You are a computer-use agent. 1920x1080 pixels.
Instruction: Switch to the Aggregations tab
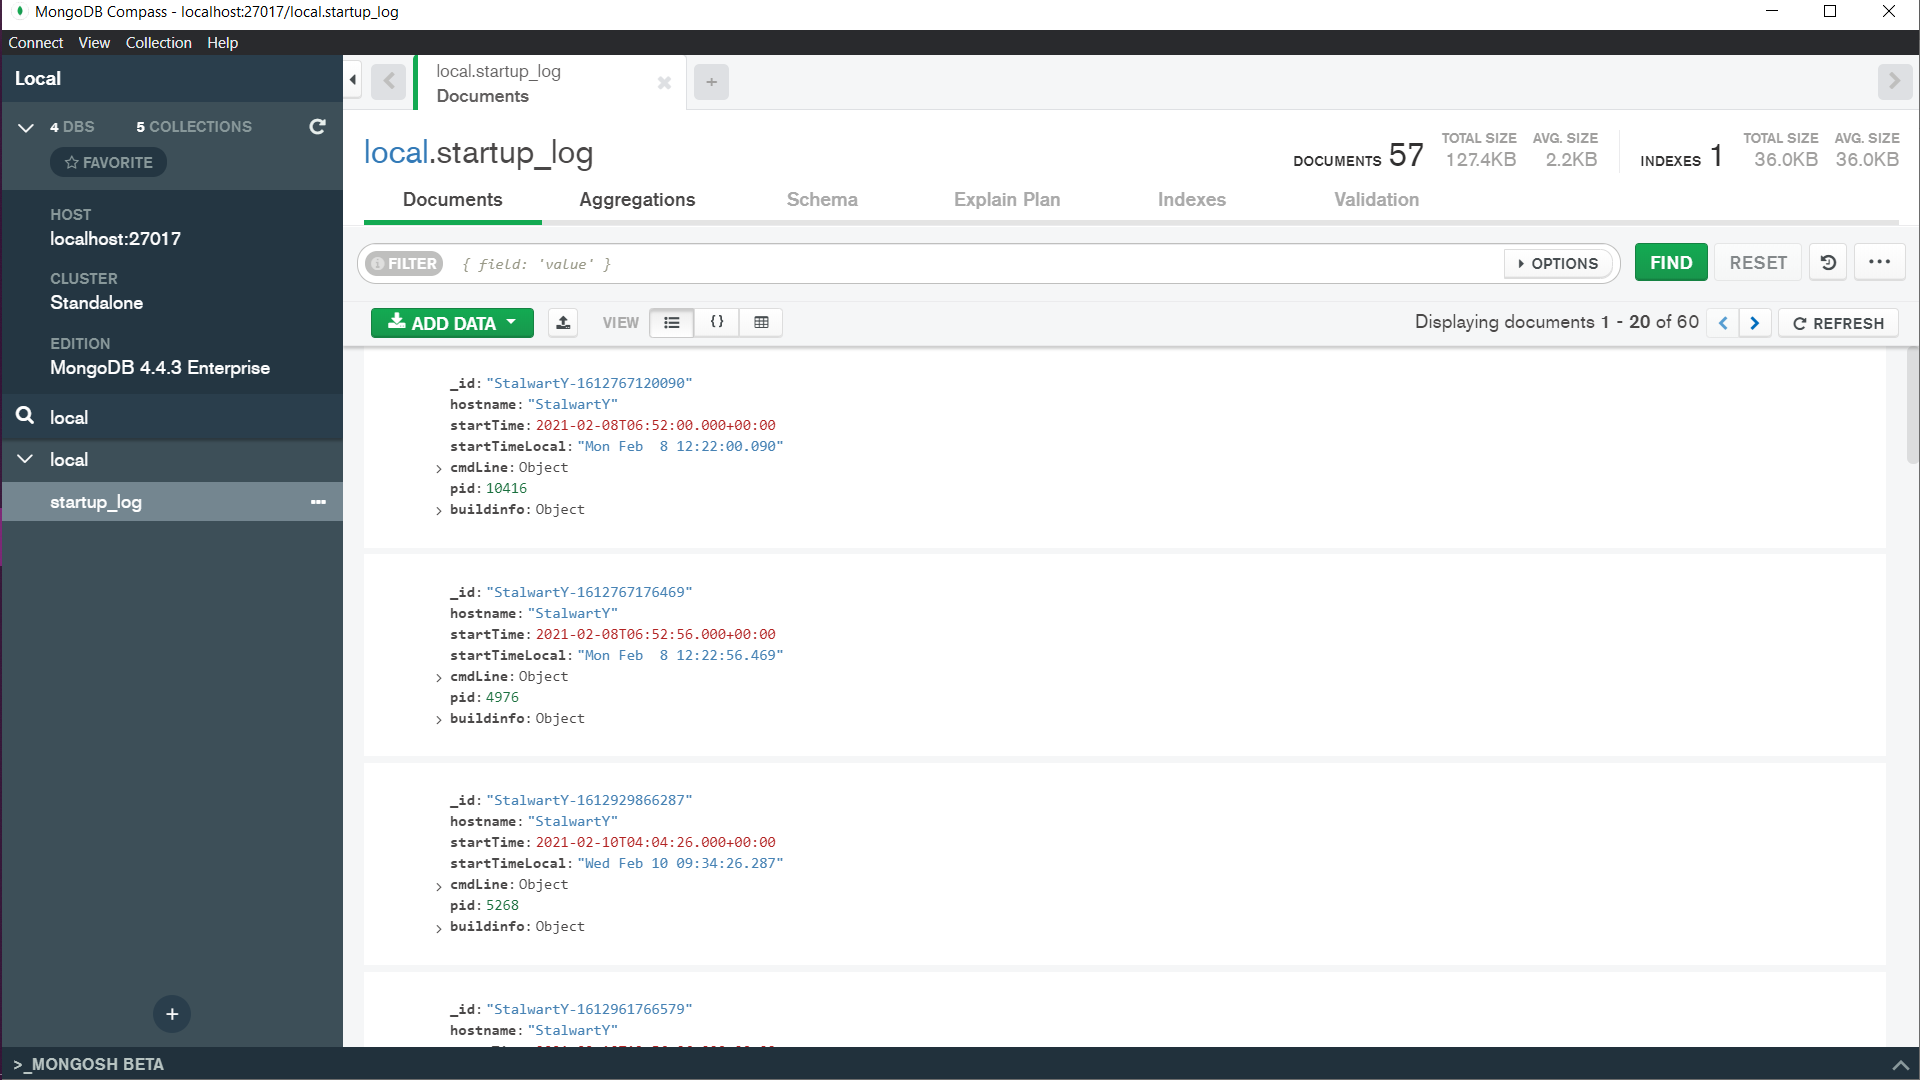637,200
